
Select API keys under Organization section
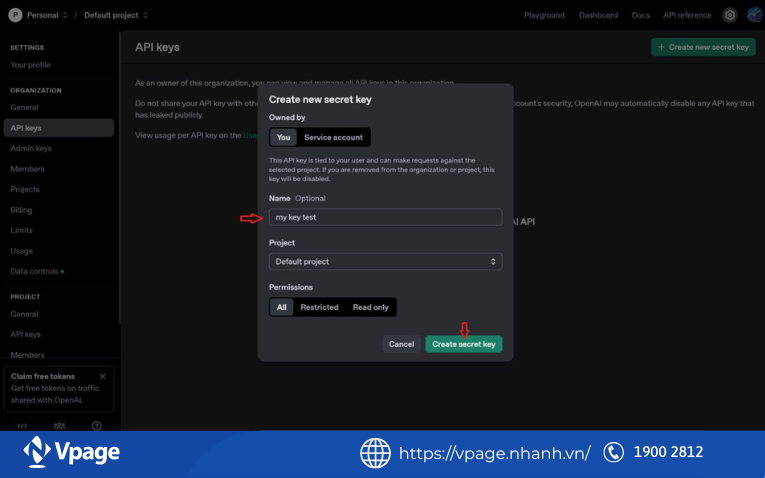click(x=59, y=128)
